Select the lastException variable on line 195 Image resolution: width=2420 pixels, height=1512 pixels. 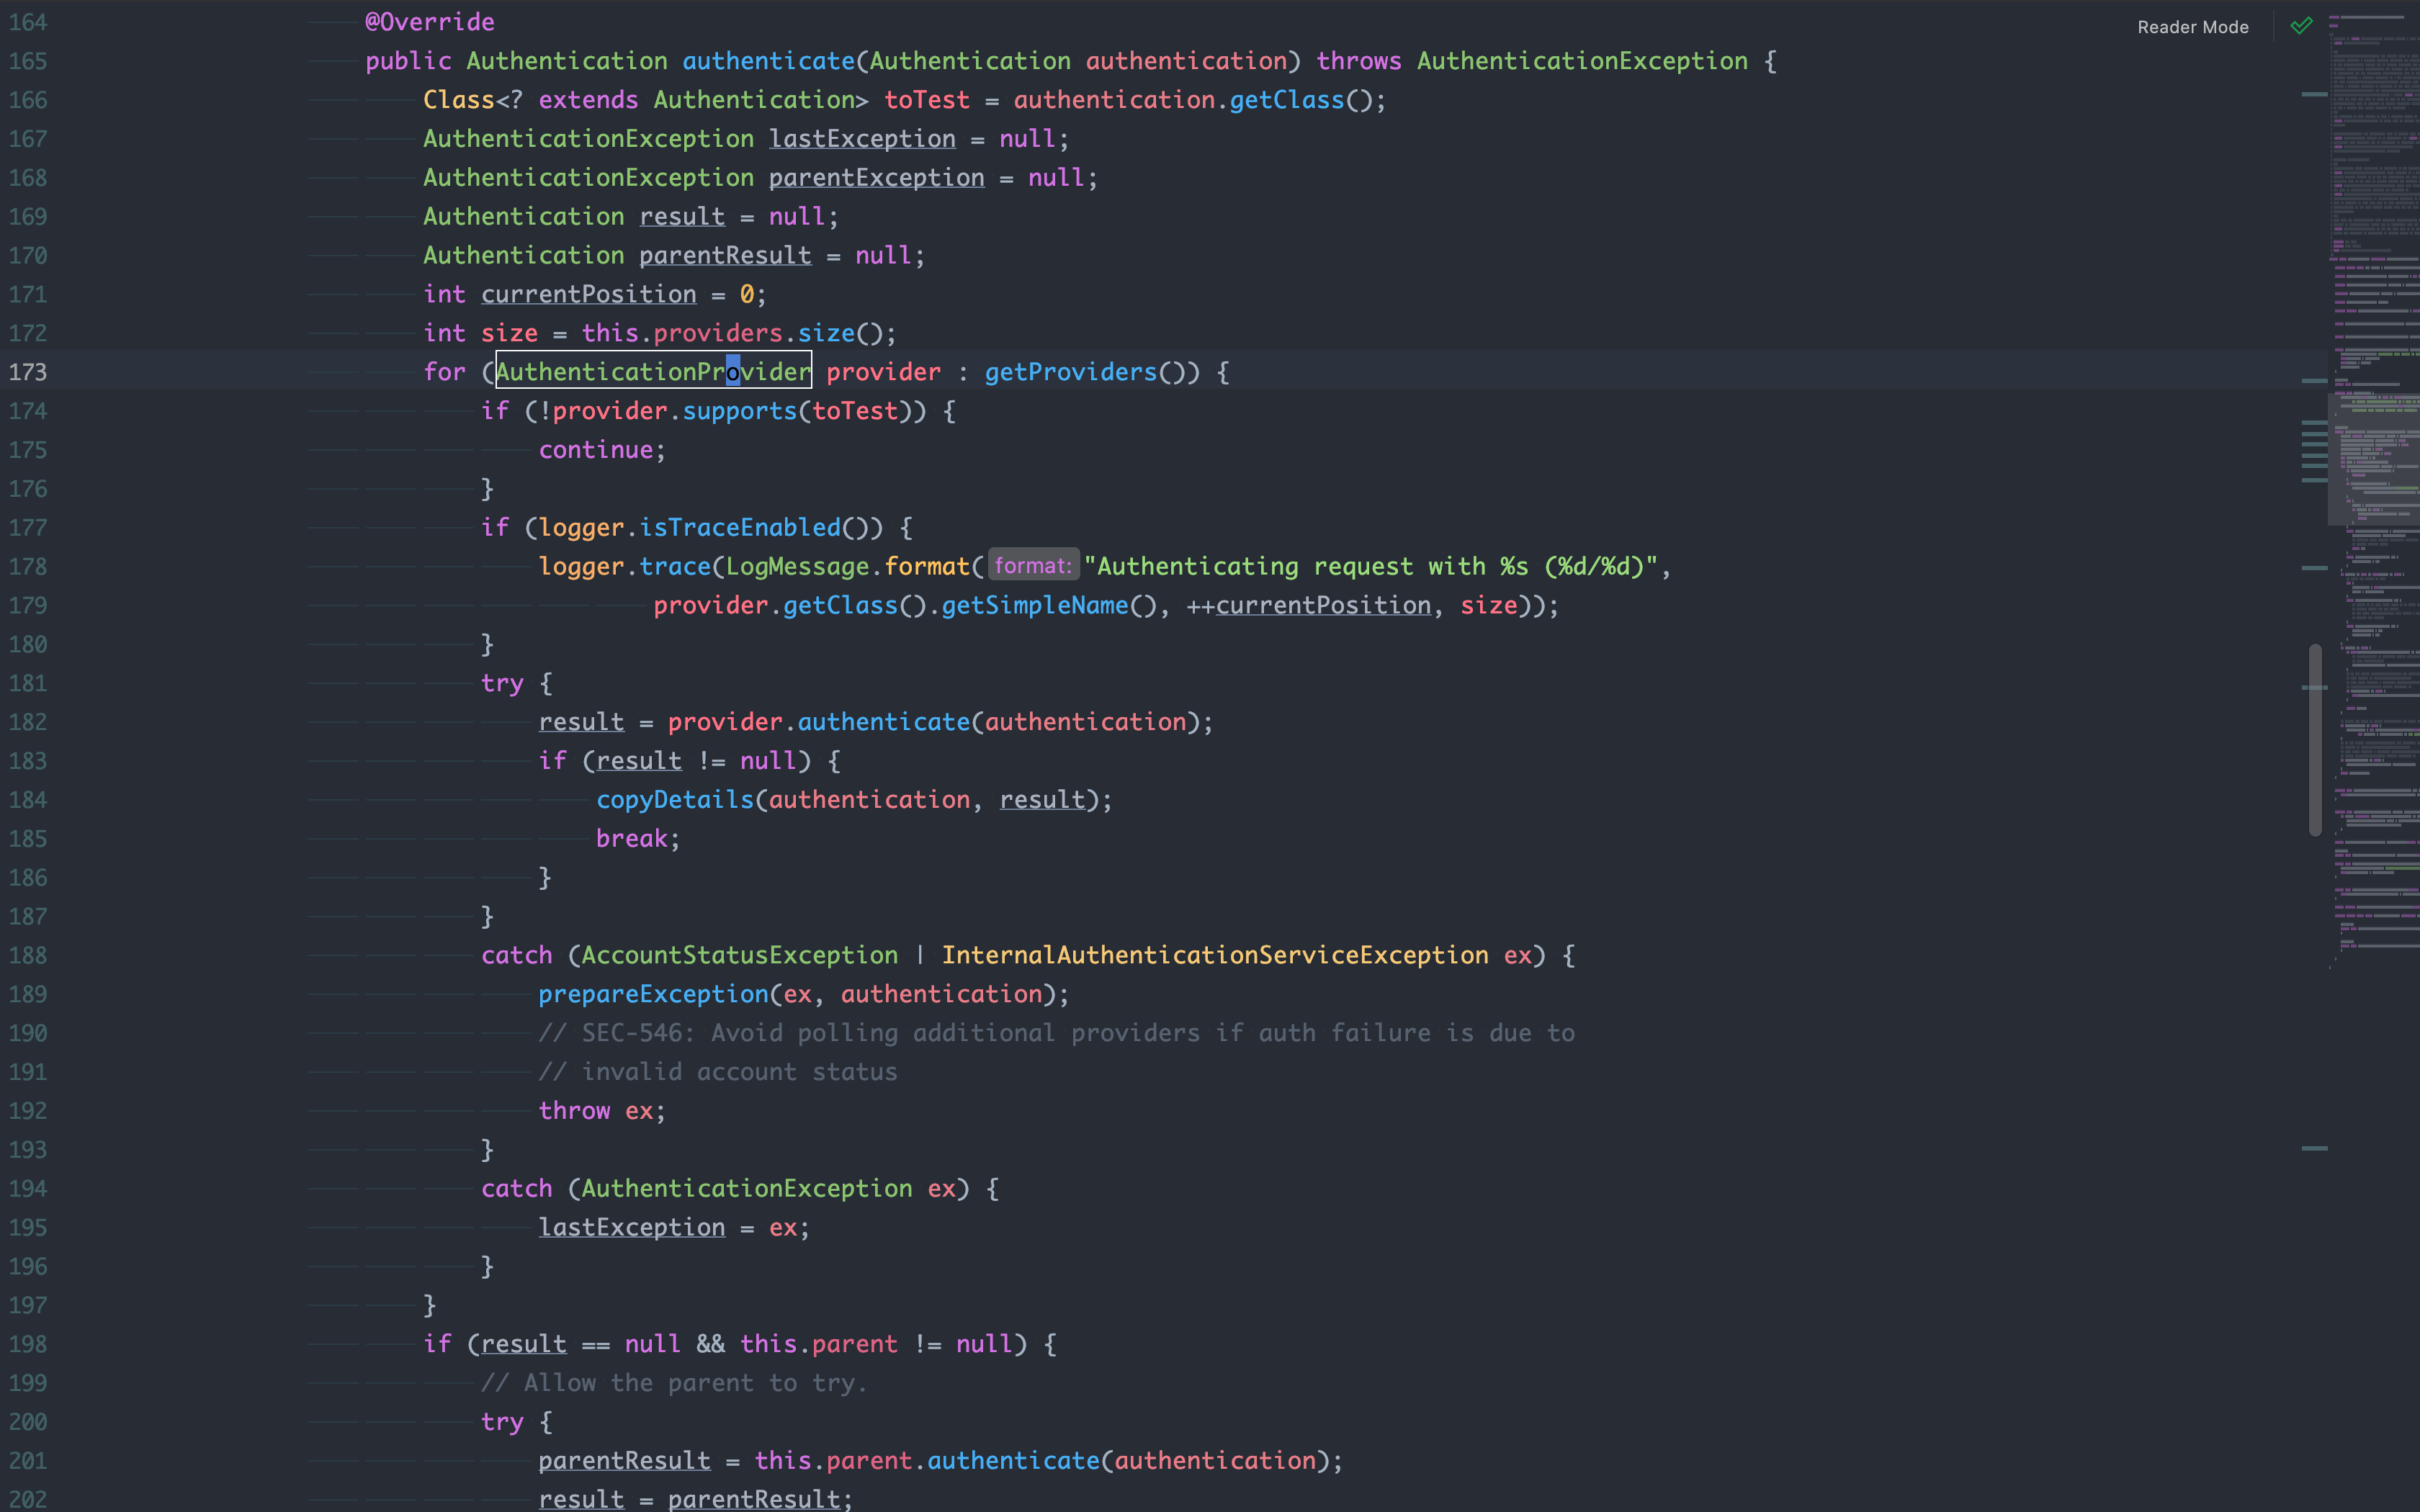pos(632,1226)
